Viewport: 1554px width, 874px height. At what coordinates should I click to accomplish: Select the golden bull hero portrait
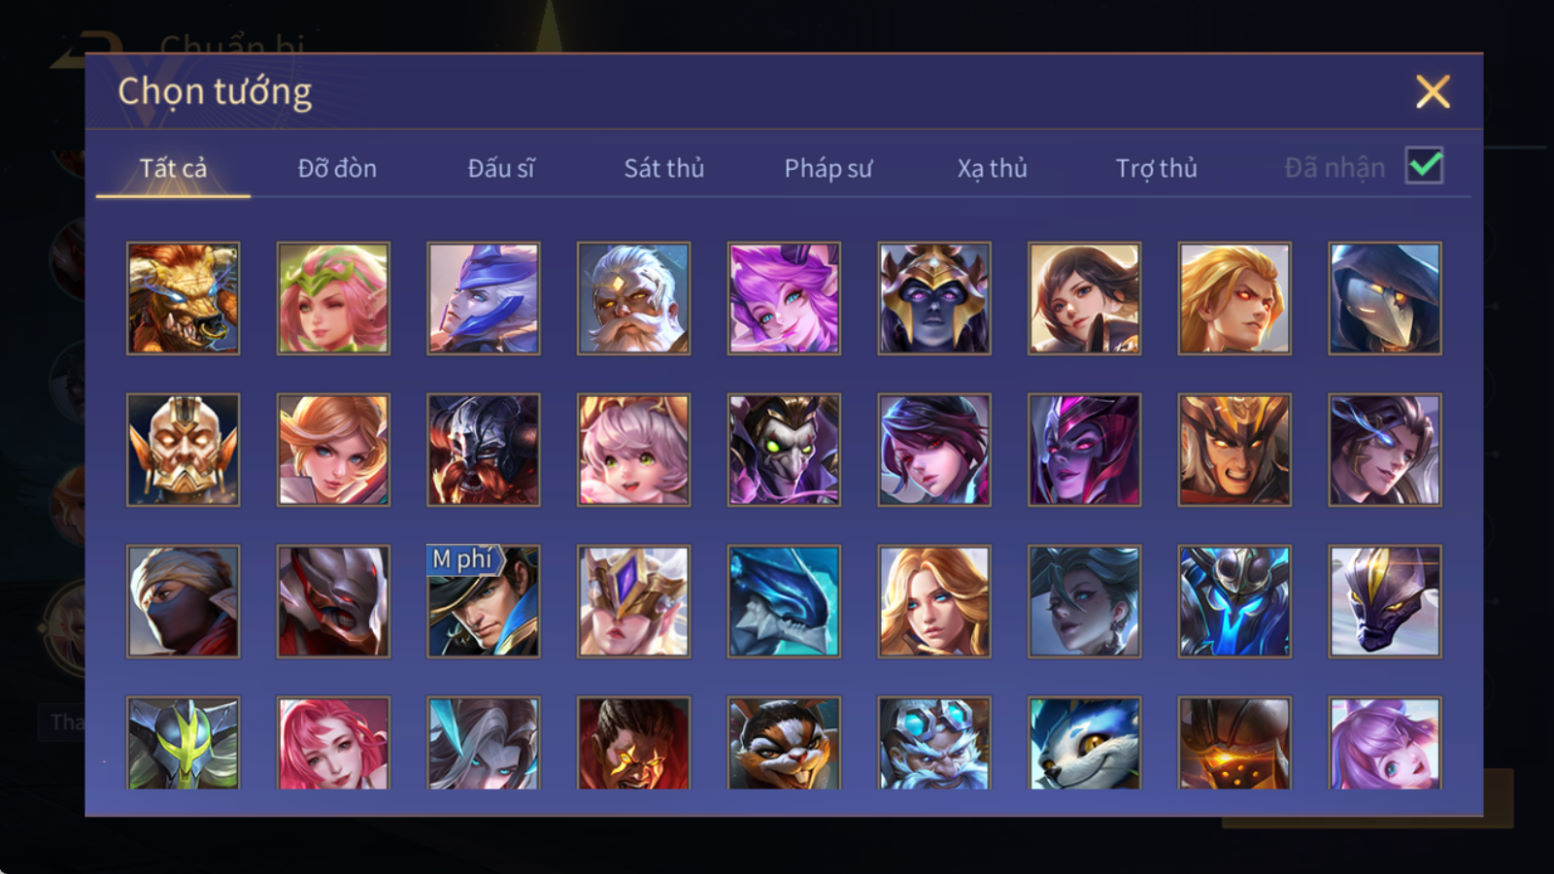pos(183,298)
